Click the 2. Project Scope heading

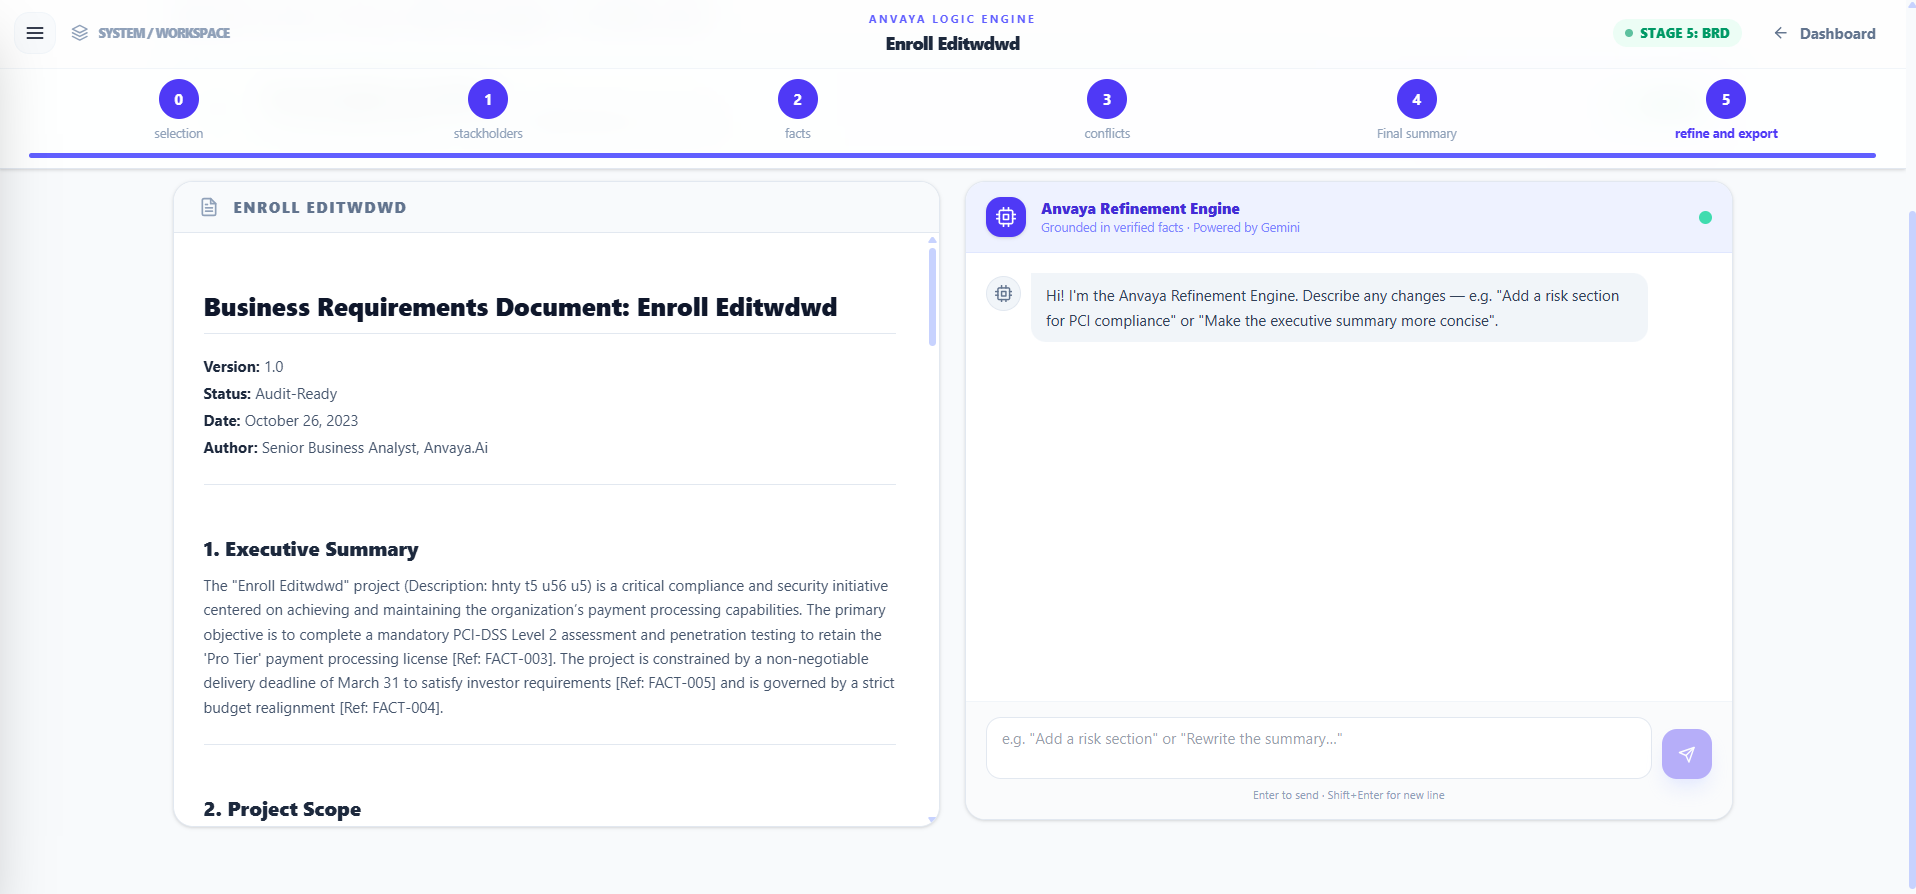(x=282, y=809)
